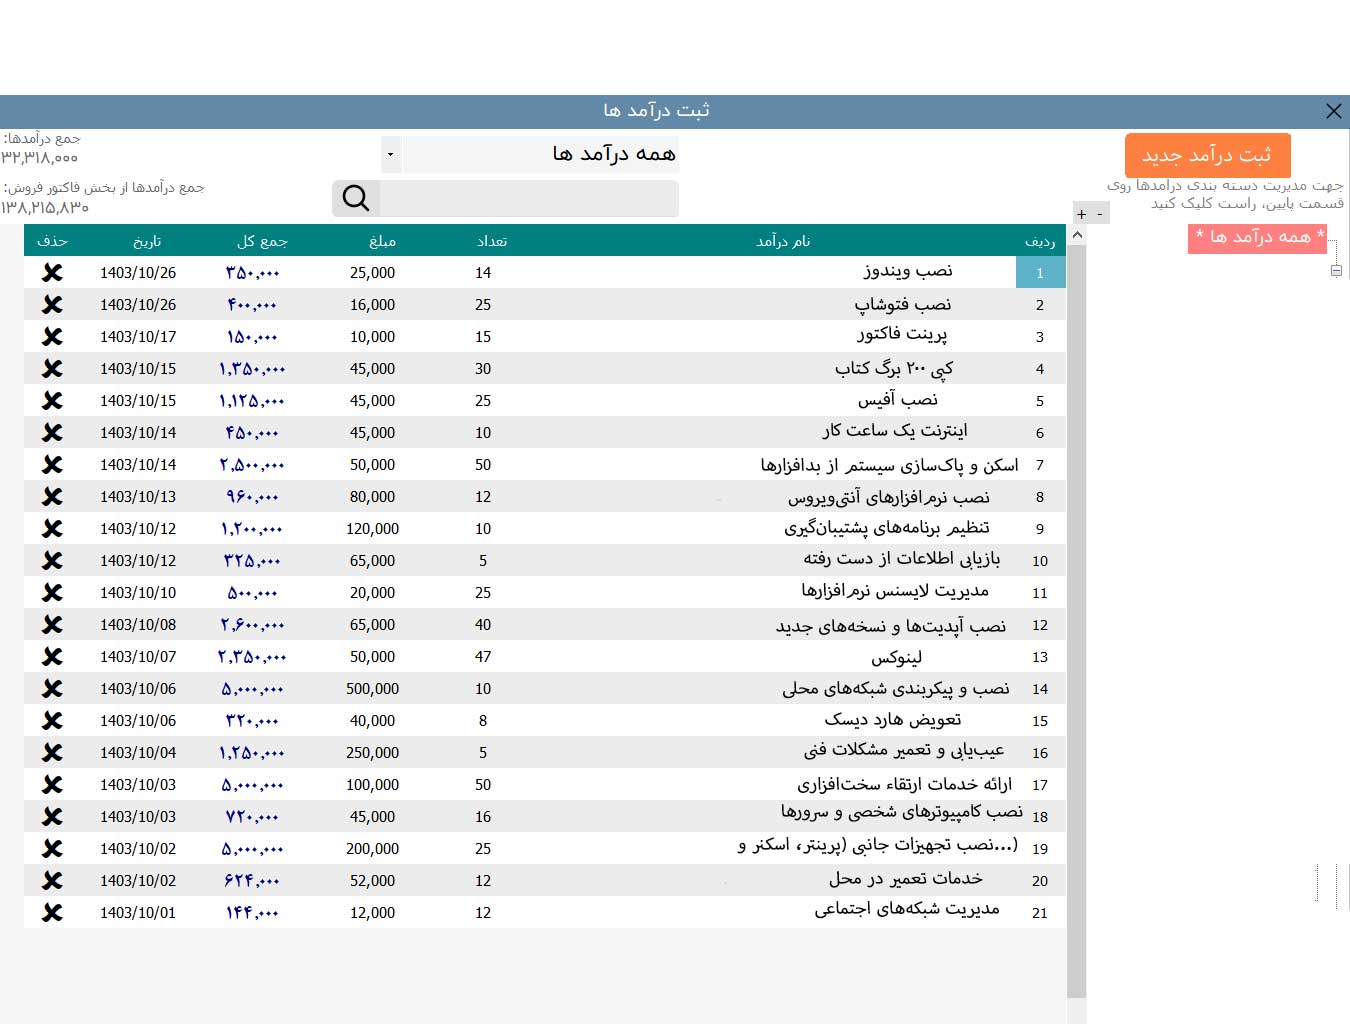Select row number 1 cell
Viewport: 1350px width, 1024px height.
point(1040,273)
